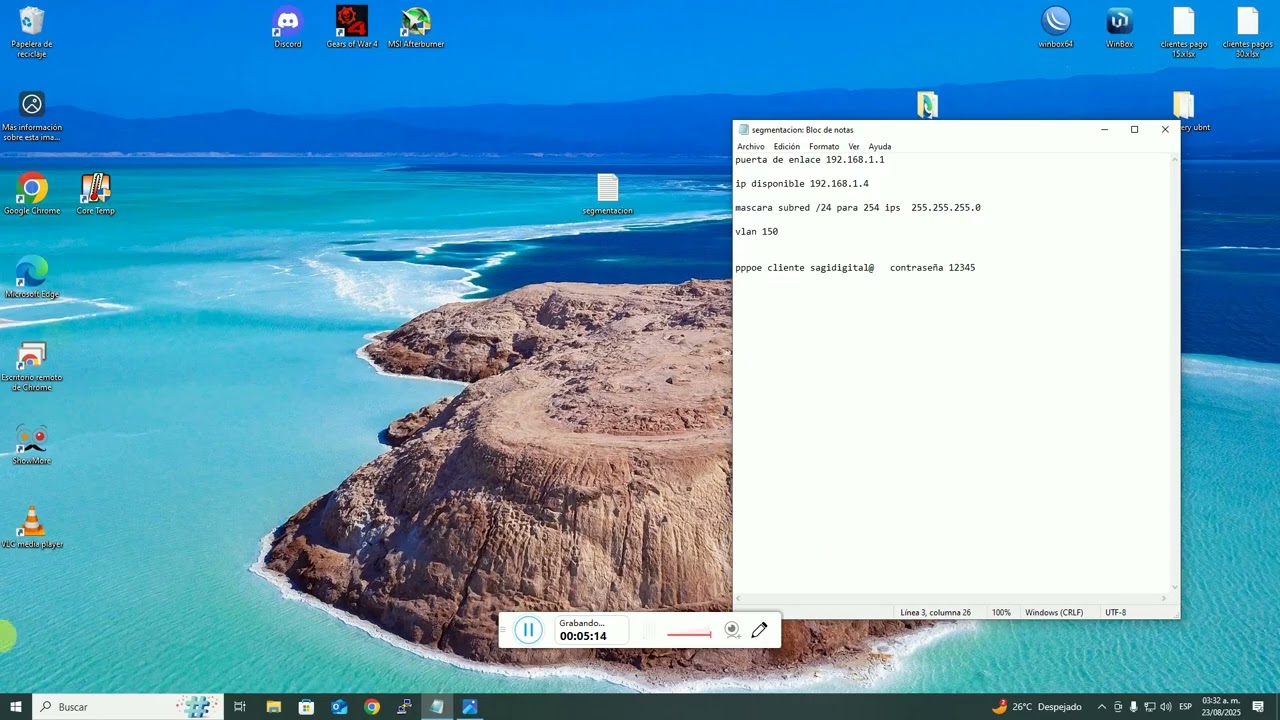
Task: Open the recorder pencil annotation tool
Action: tap(759, 630)
